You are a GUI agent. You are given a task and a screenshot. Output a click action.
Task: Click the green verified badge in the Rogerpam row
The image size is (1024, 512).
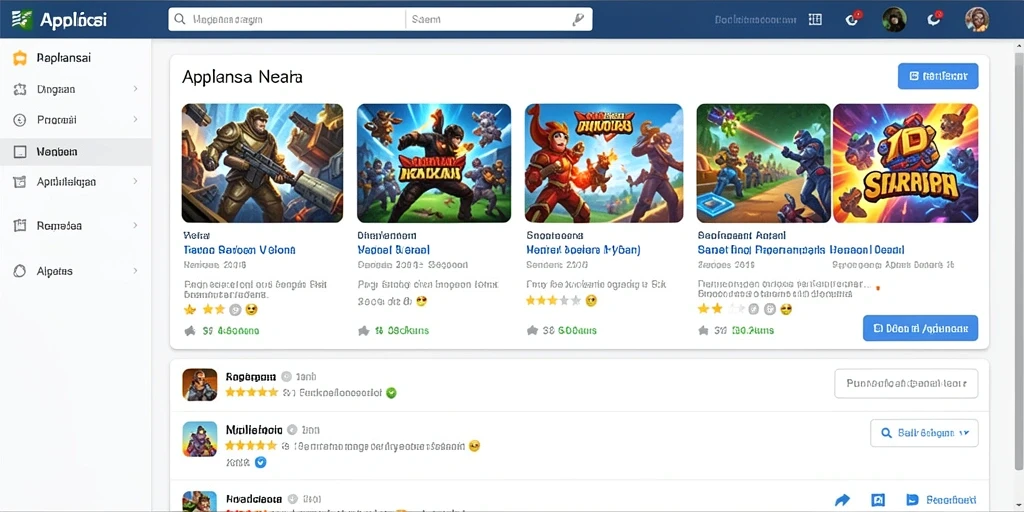pos(391,393)
